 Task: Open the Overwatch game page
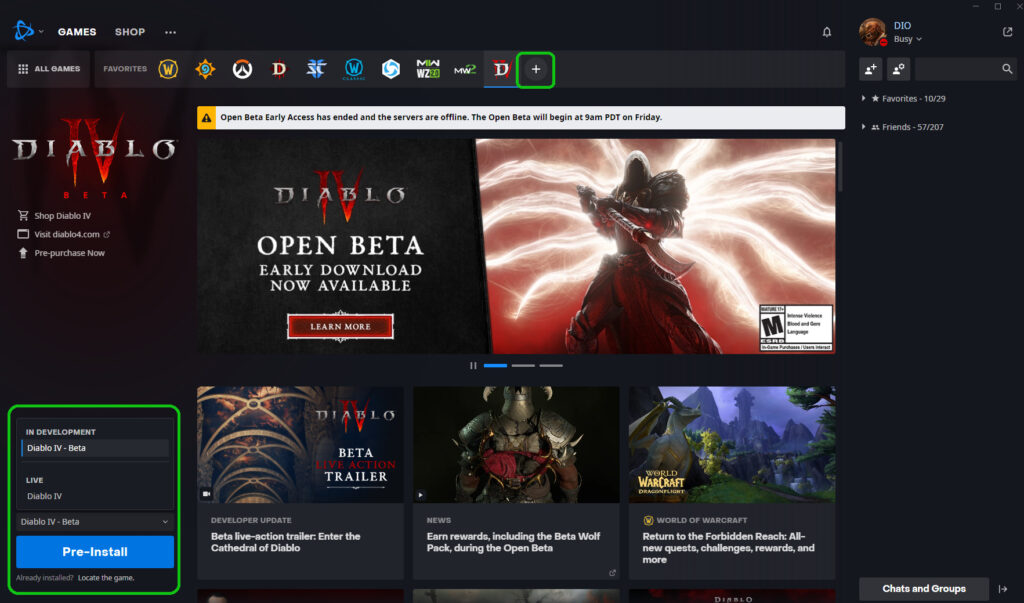(x=241, y=69)
